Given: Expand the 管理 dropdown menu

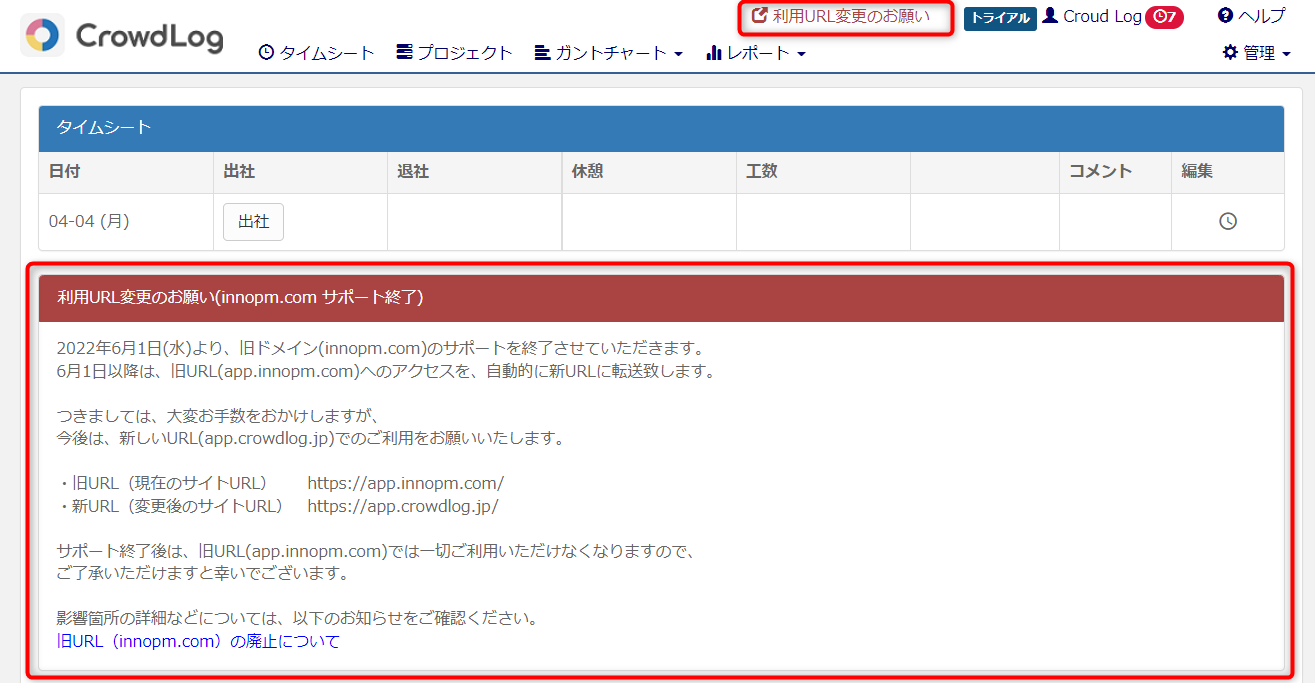Looking at the screenshot, I should point(1256,53).
